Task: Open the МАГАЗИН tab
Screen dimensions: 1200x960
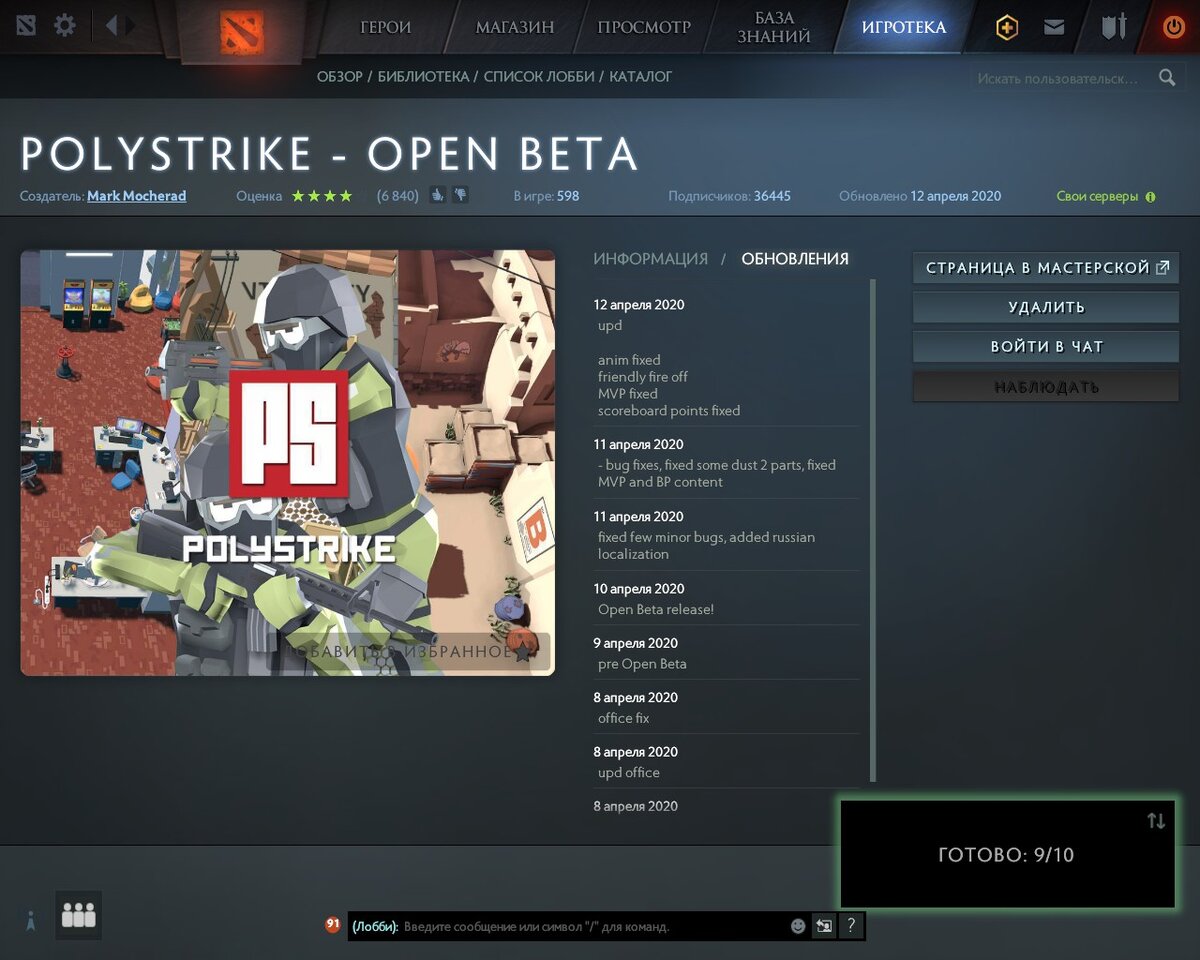Action: 515,27
